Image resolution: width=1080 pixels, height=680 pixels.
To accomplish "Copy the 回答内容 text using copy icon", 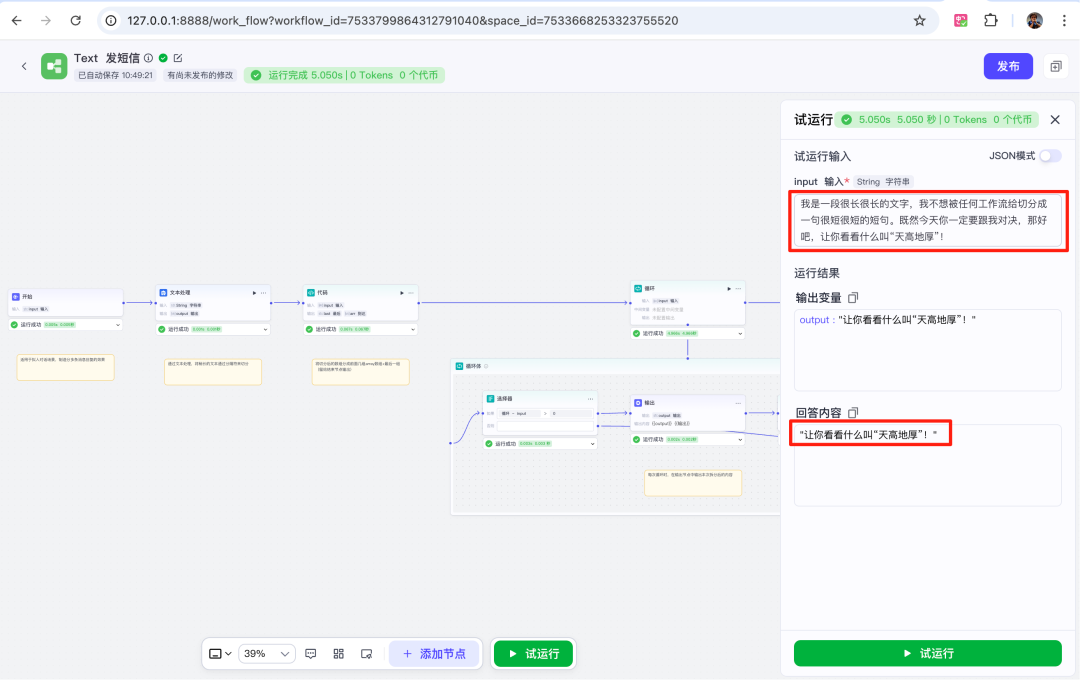I will click(853, 413).
